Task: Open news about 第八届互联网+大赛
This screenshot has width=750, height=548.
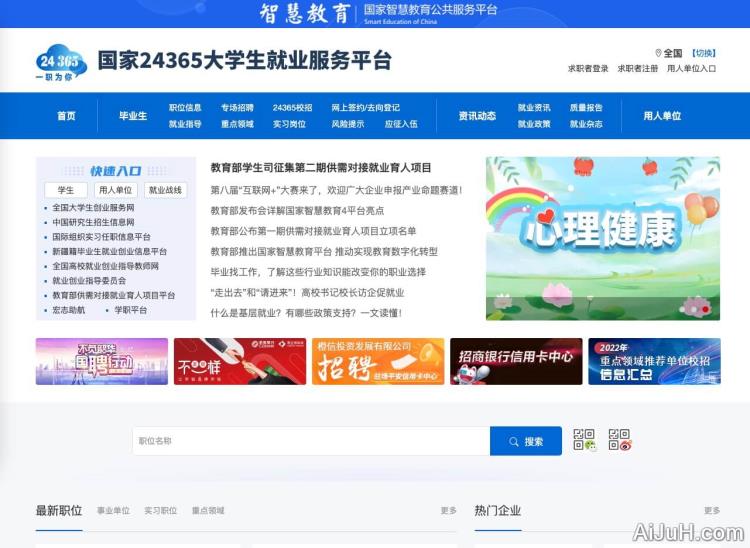Action: click(x=337, y=190)
